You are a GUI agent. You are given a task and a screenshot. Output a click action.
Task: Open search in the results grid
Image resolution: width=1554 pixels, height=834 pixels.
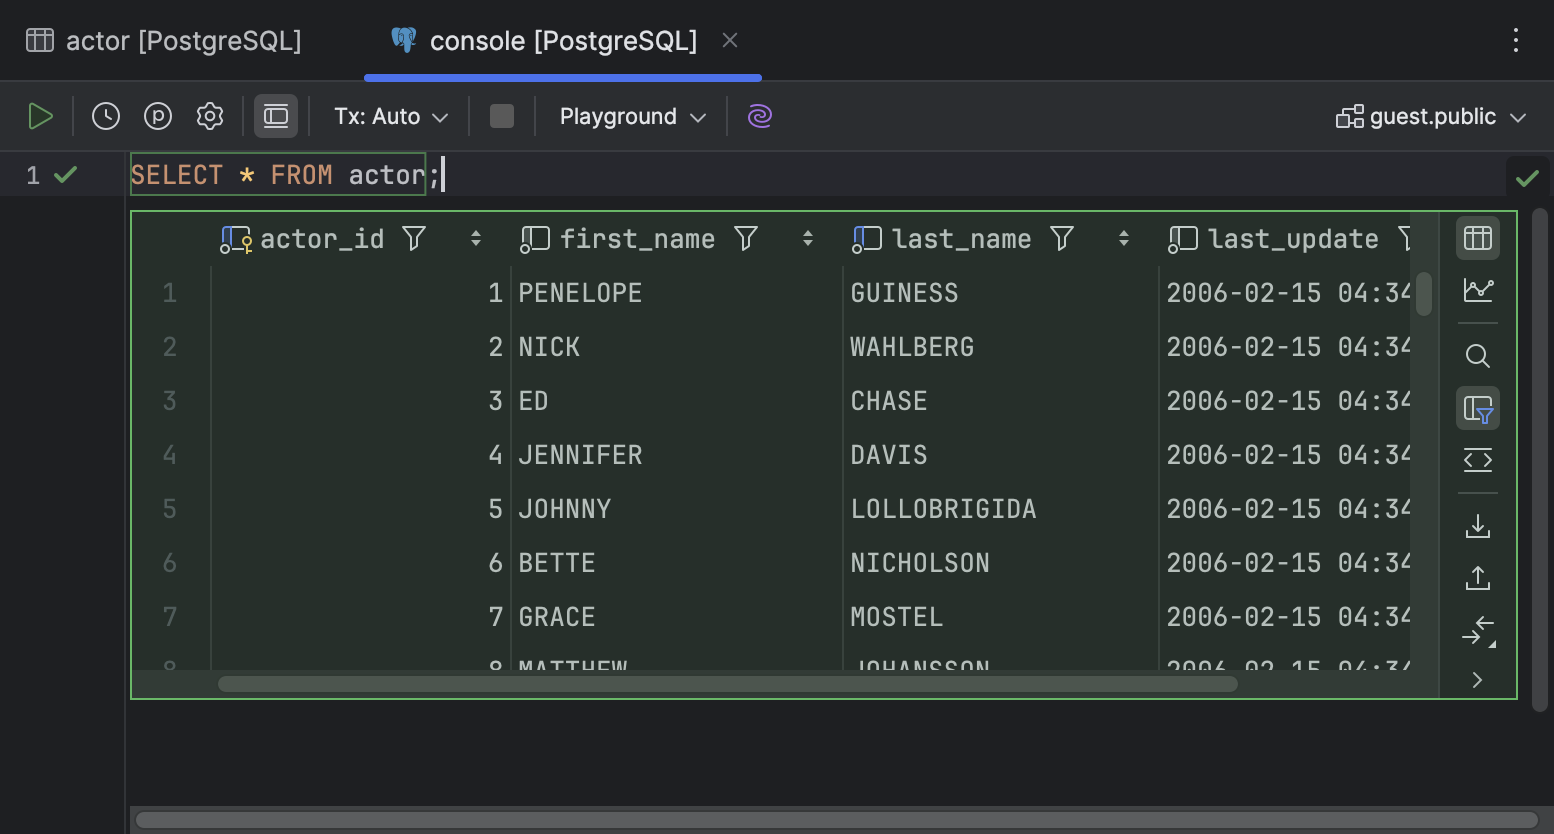pyautogui.click(x=1477, y=356)
